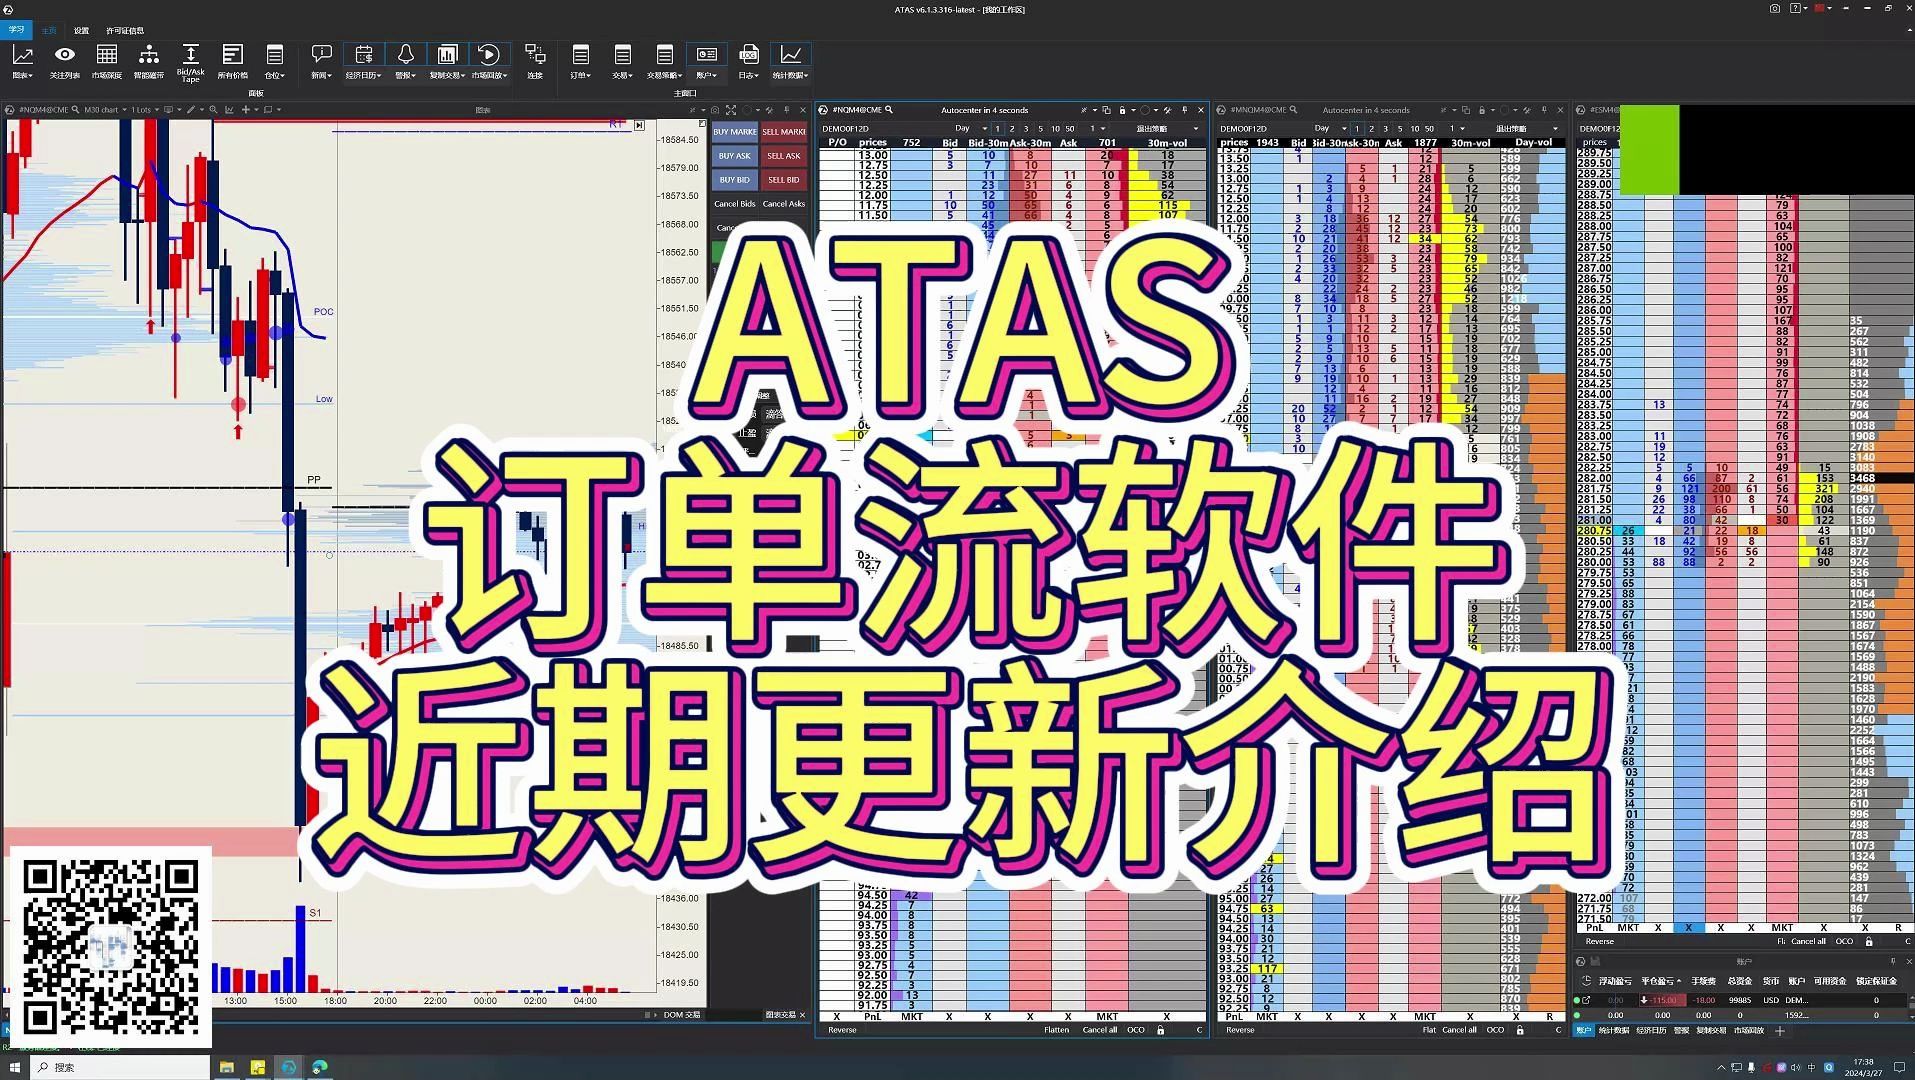Switch to the 许可证信息 tab
Screen dimensions: 1915x1080
tap(125, 31)
